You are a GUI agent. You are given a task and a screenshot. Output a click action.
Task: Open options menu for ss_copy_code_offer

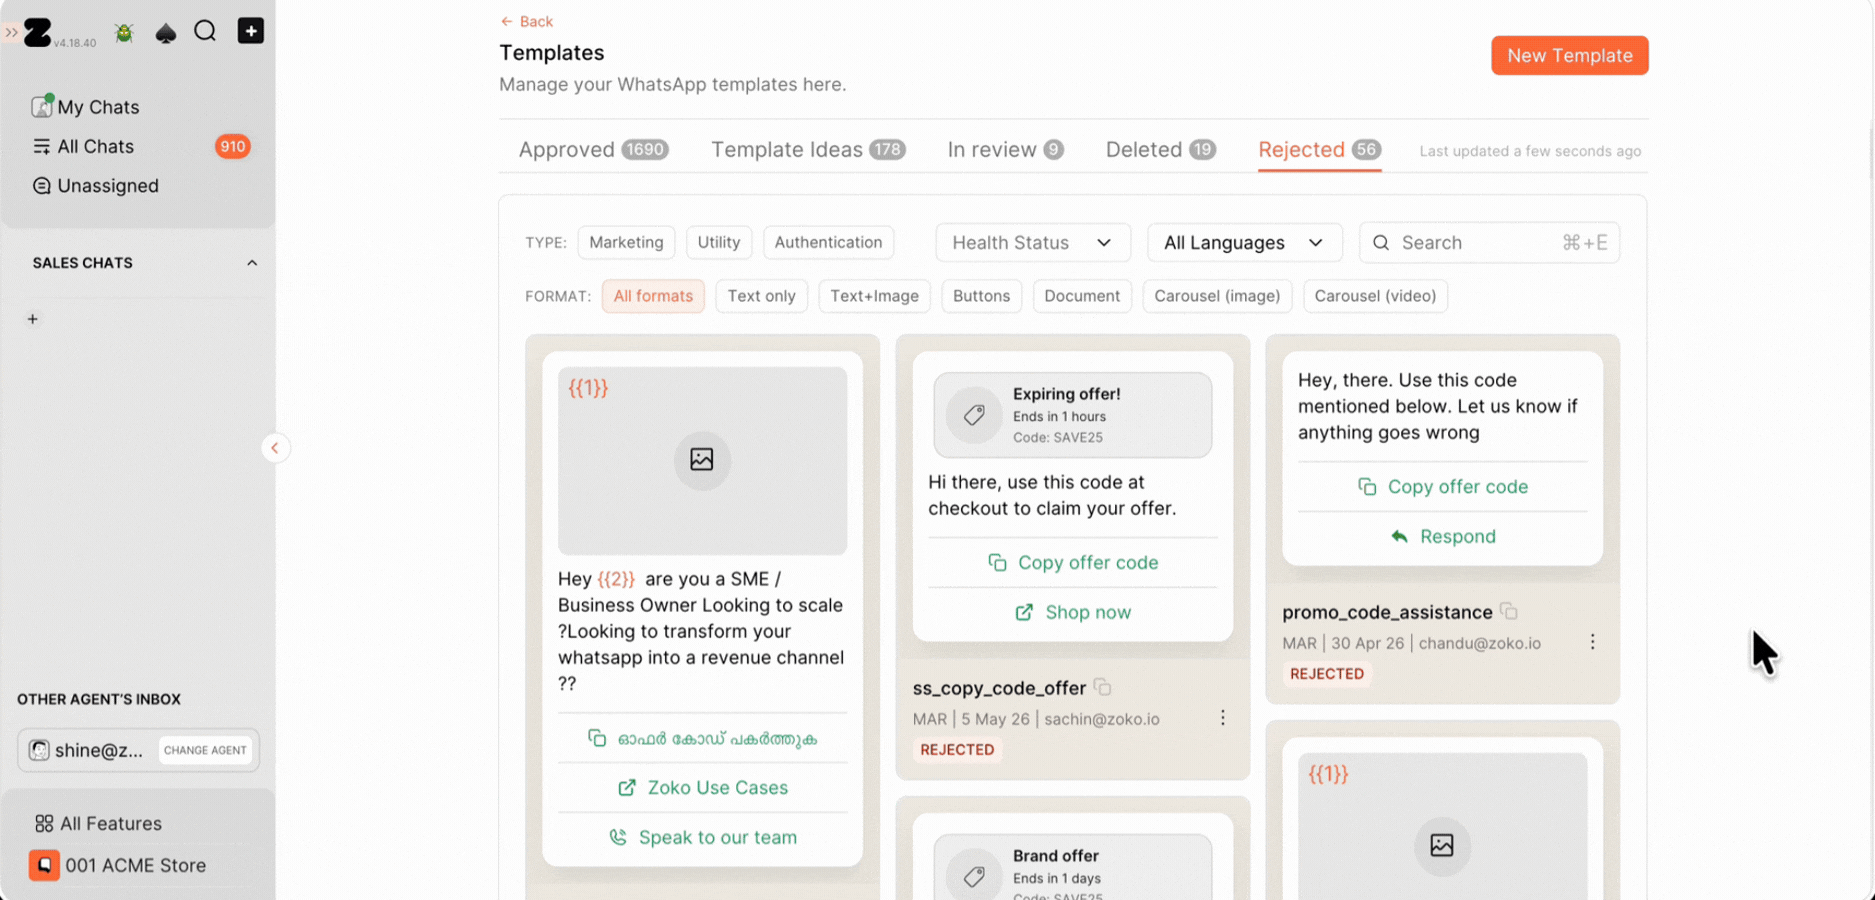[1222, 718]
